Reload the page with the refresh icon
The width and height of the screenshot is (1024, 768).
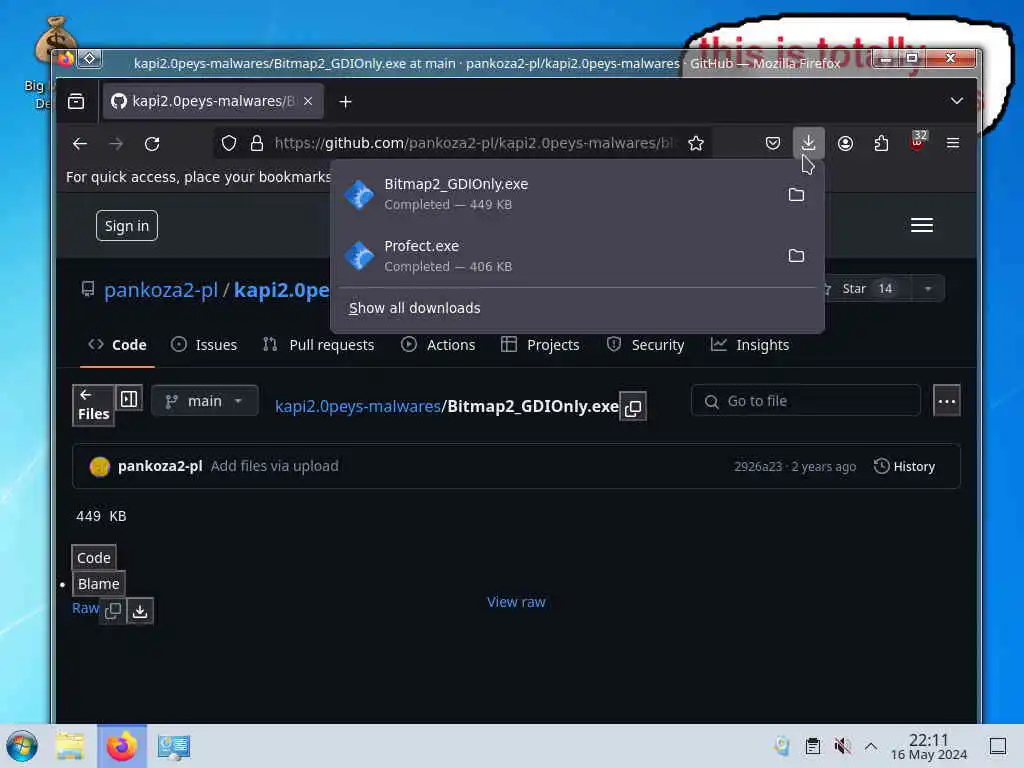point(152,144)
